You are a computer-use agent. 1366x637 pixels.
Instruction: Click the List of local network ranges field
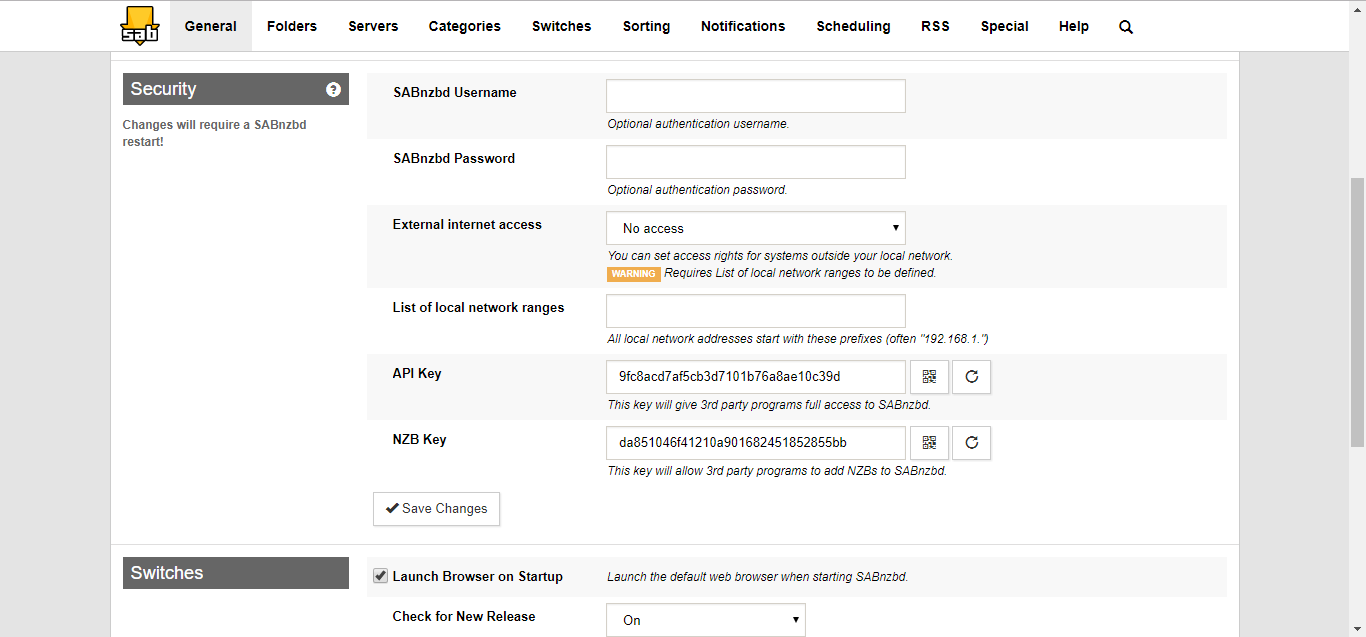[x=756, y=311]
